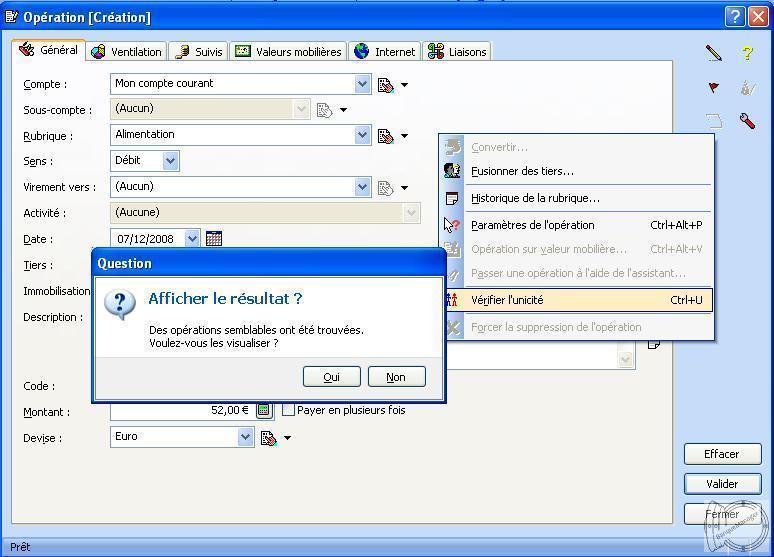Click the red flag icon
Screen dimensions: 774x557
[x=713, y=88]
